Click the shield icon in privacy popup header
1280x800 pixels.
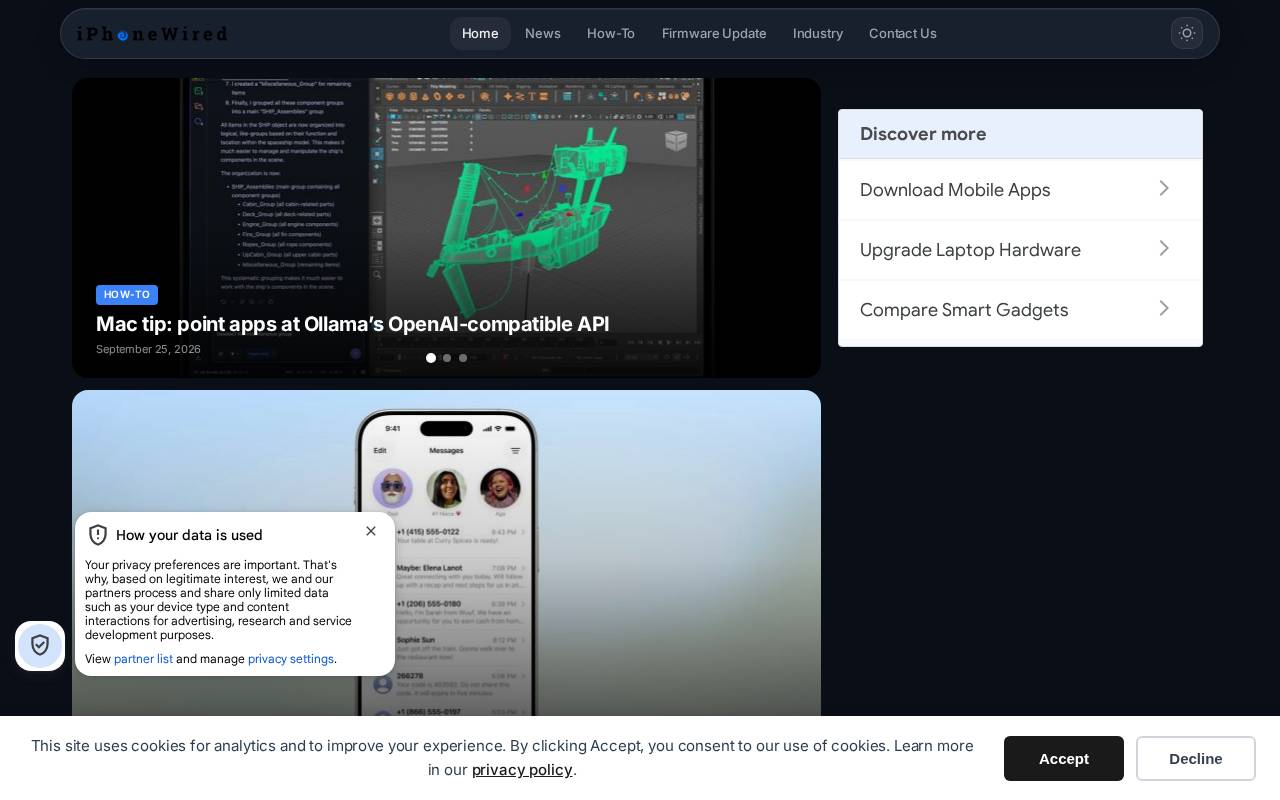[98, 535]
